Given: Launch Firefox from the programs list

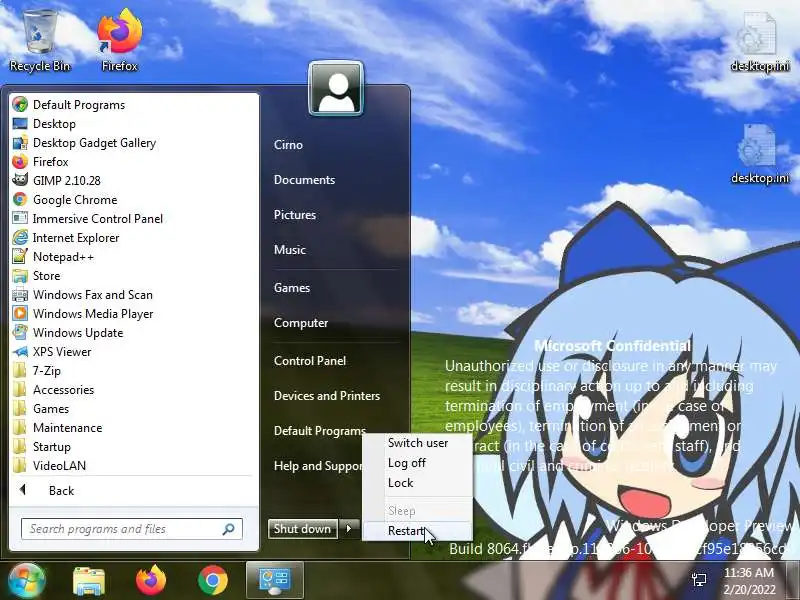Looking at the screenshot, I should point(20,162).
